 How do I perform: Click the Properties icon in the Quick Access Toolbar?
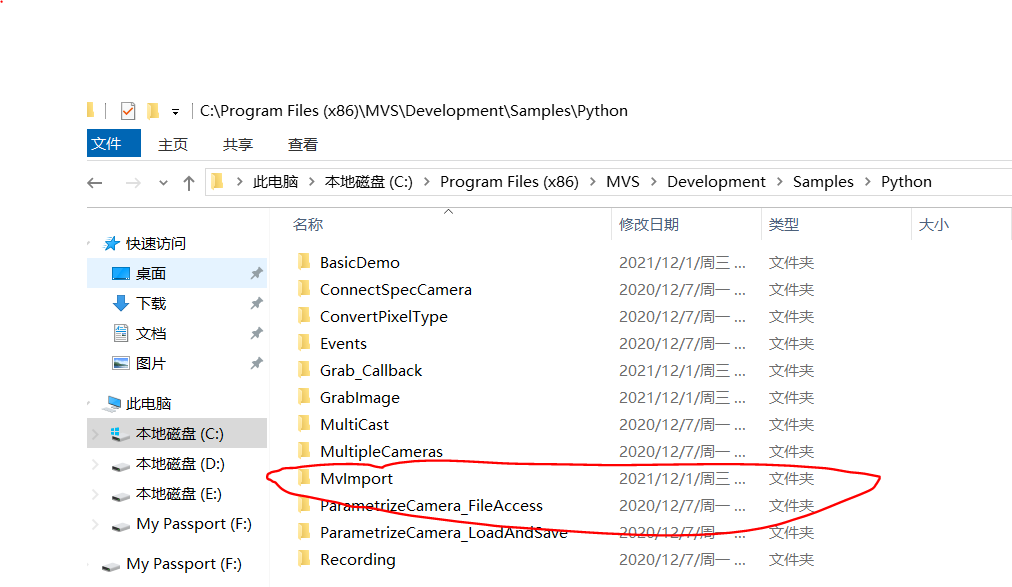(127, 110)
